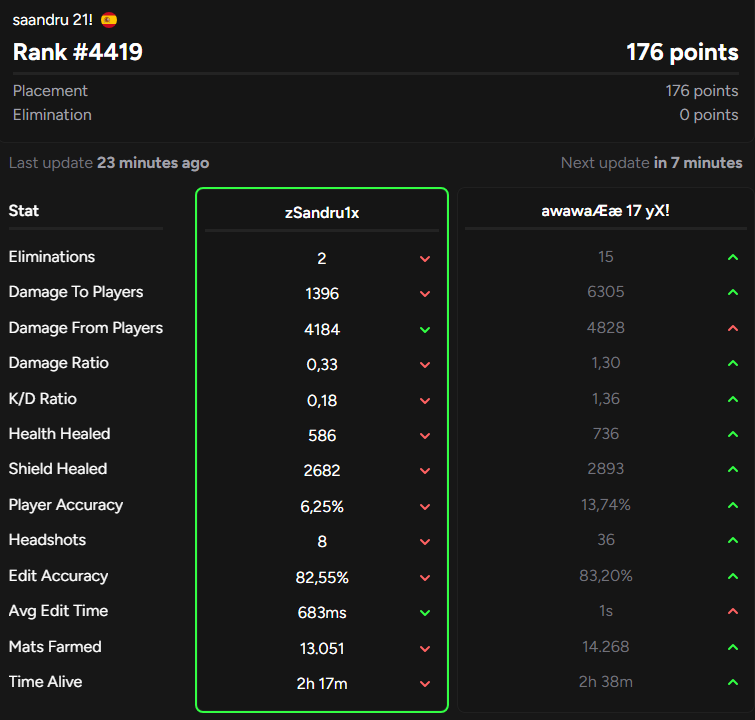Click red down arrow beside 13.051 mats farmed
Screen dimensions: 755x720
pos(425,649)
